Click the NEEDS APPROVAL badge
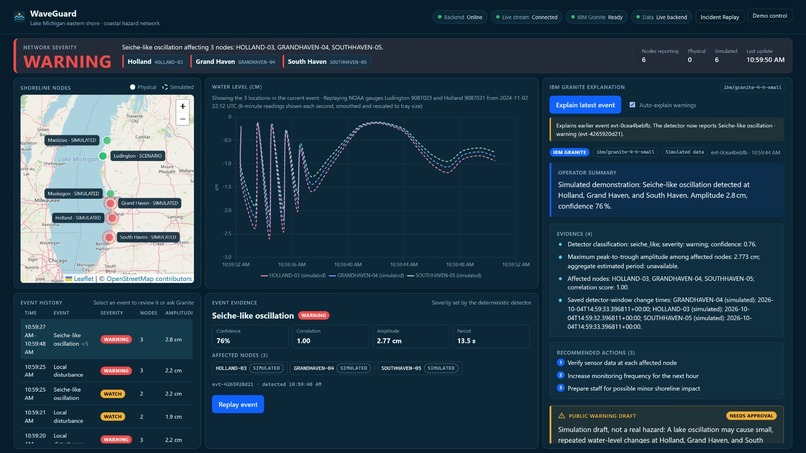The image size is (806, 453). pyautogui.click(x=752, y=415)
